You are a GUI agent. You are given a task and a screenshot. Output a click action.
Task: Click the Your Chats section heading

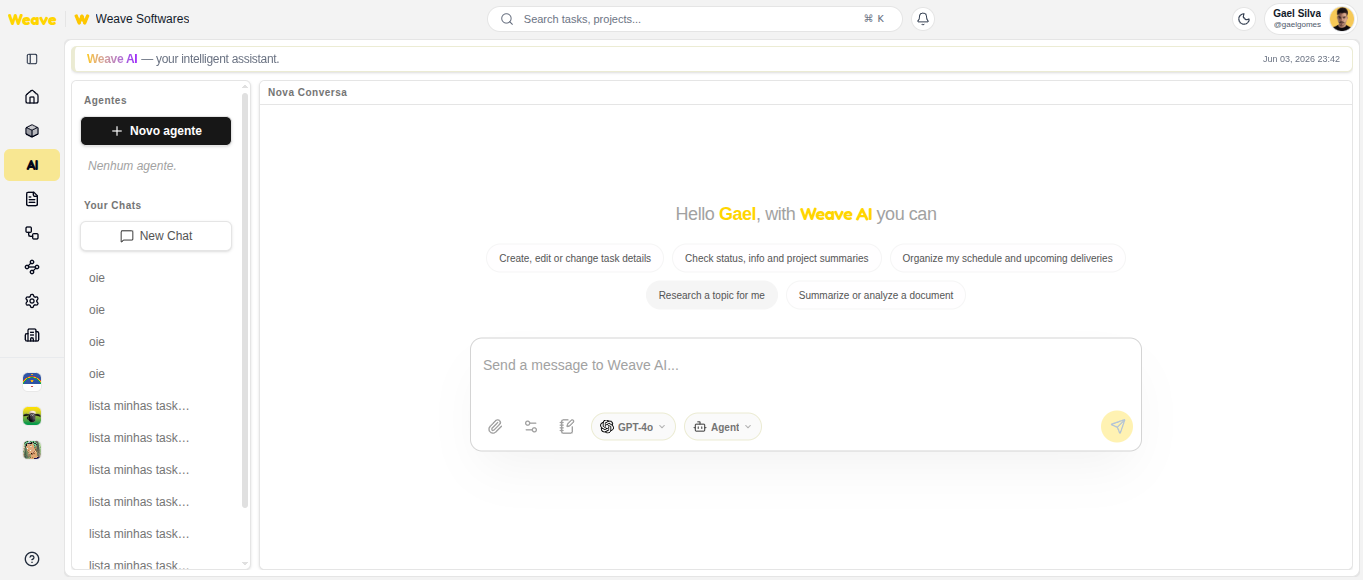(113, 205)
